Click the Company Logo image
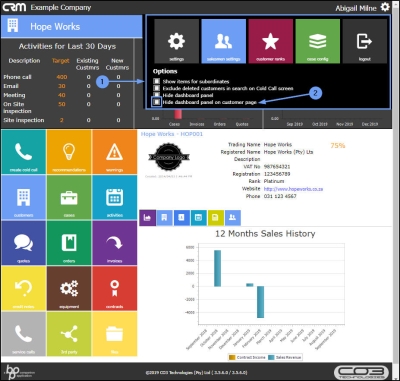The image size is (400, 381). [169, 157]
